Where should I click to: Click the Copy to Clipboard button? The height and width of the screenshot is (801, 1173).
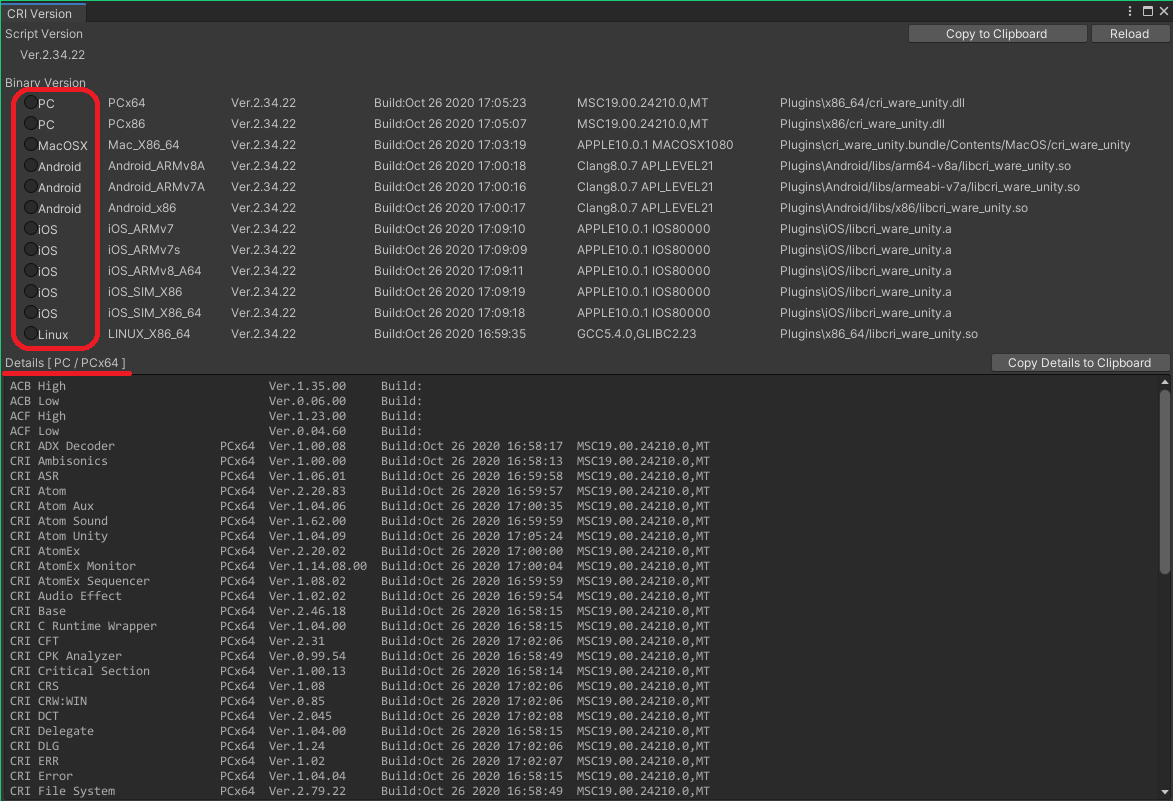[996, 34]
